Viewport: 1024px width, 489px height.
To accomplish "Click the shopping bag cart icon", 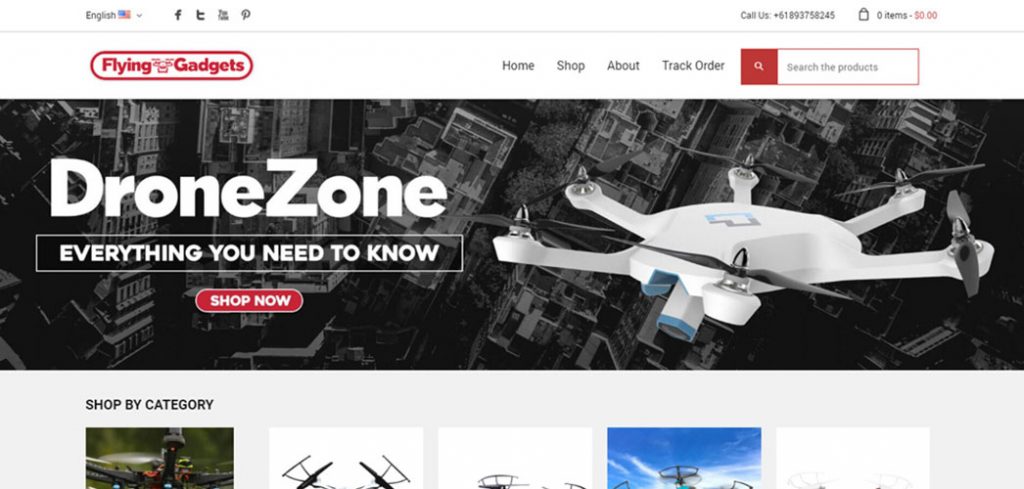I will pos(863,14).
